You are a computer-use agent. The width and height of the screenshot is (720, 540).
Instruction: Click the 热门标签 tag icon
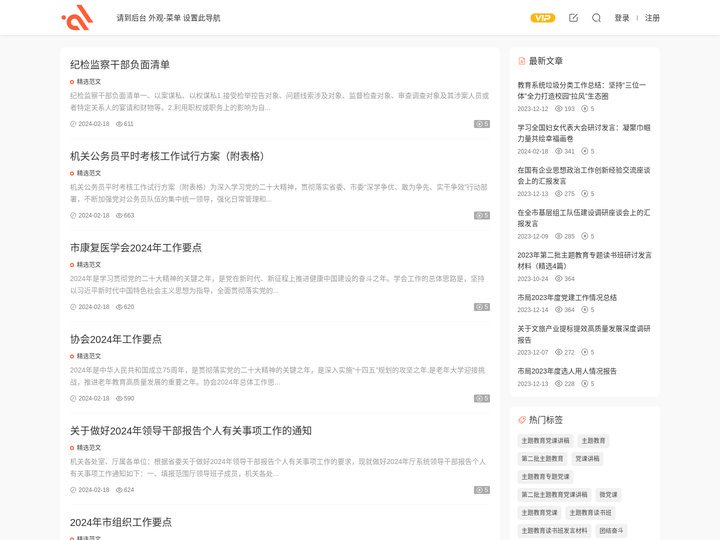[x=522, y=420]
